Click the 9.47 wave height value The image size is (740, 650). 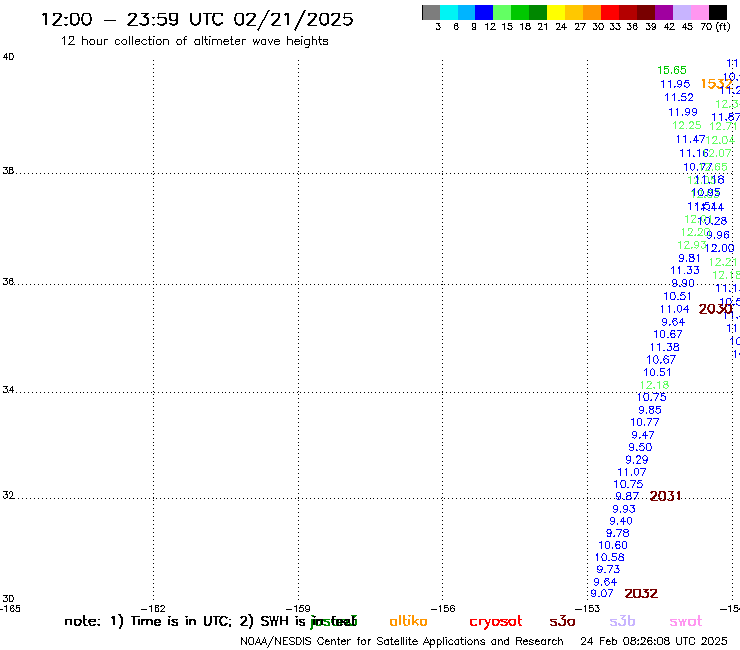click(643, 435)
